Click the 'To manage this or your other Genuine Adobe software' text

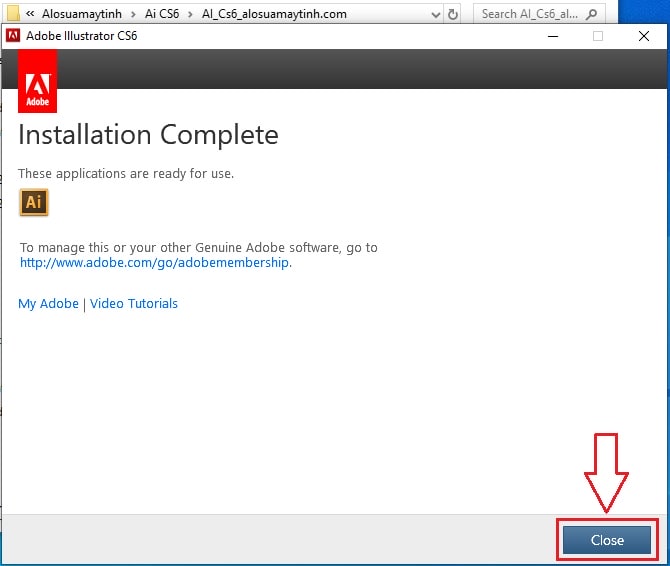pyautogui.click(x=199, y=247)
